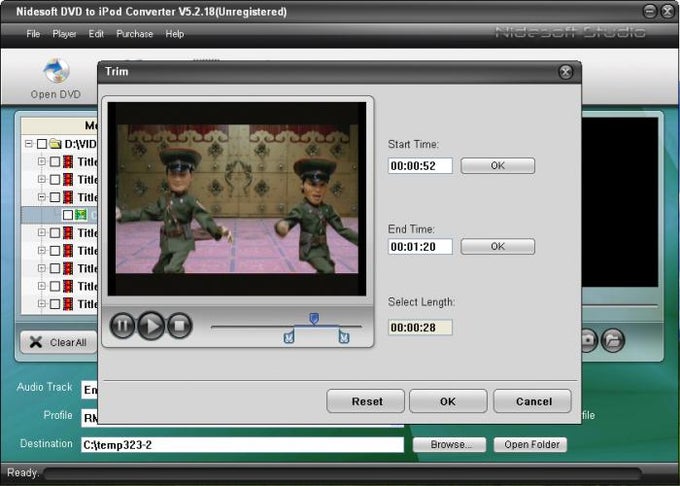Click the bottom OK button in Trim dialog
680x486 pixels.
[x=448, y=401]
